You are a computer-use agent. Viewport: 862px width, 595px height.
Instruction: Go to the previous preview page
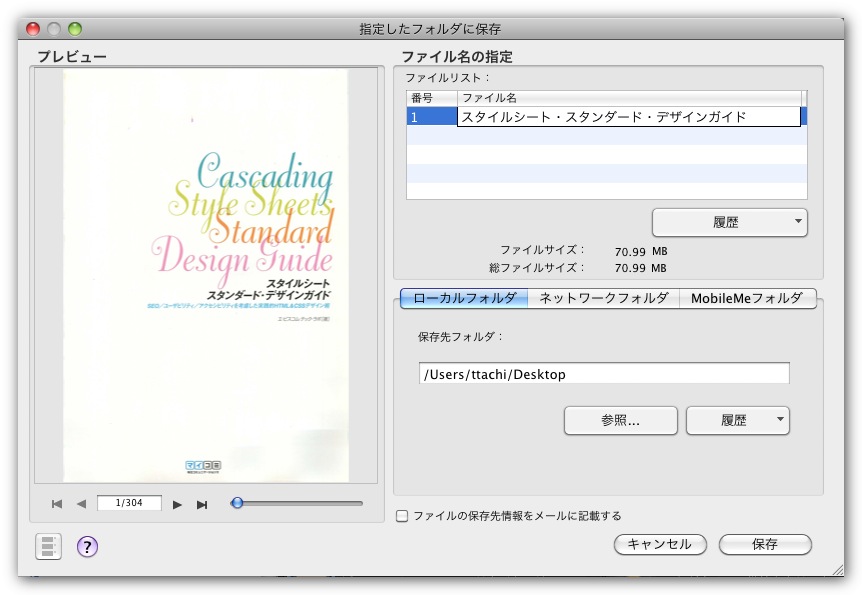tap(81, 504)
